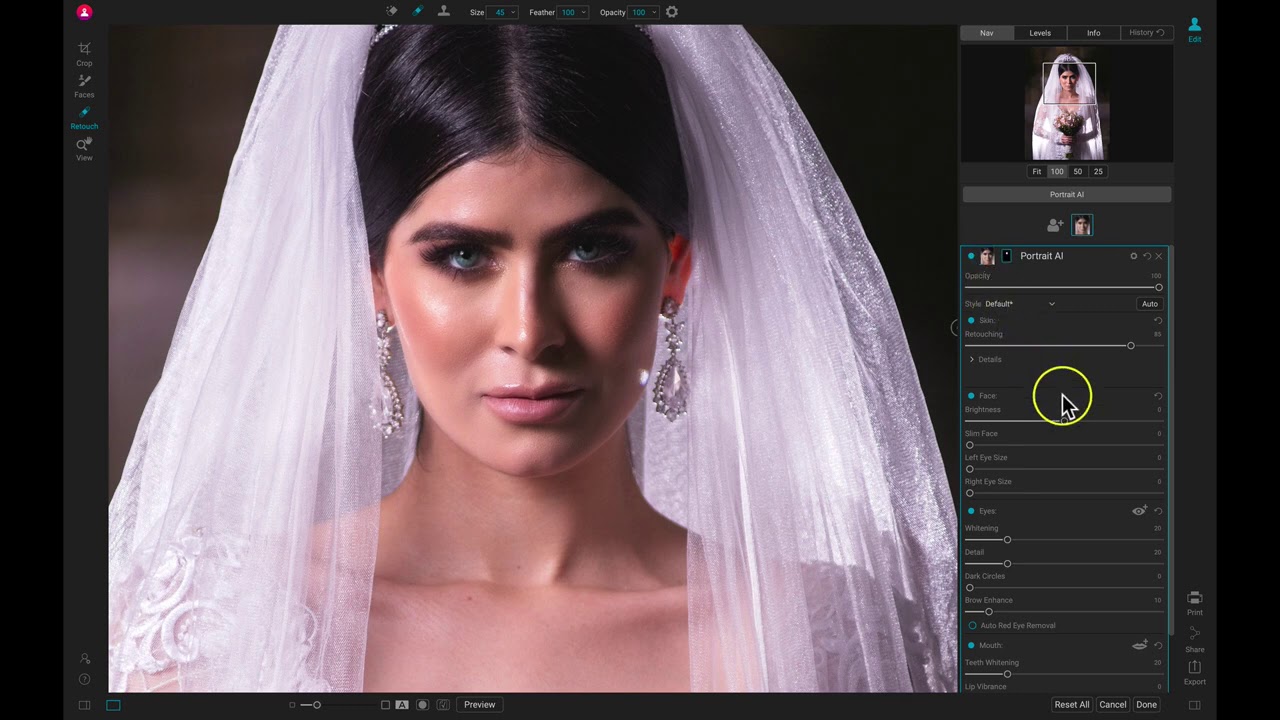Image resolution: width=1280 pixels, height=720 pixels.
Task: Click the Preview button
Action: (x=479, y=705)
